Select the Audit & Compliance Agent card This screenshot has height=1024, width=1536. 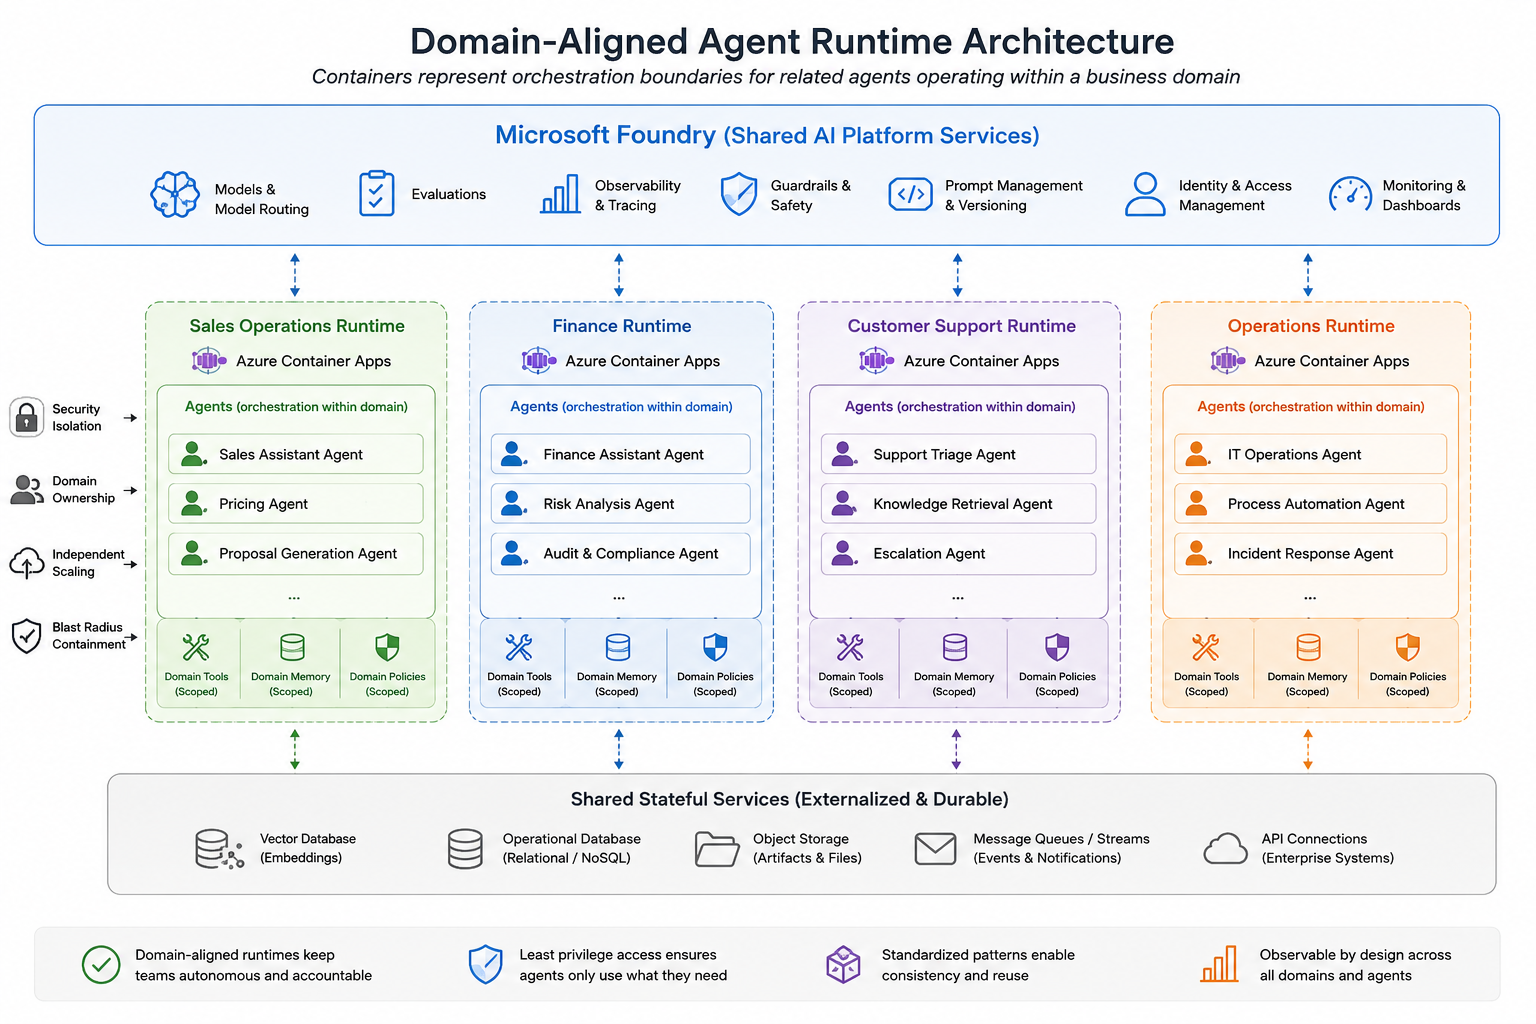[x=620, y=554]
